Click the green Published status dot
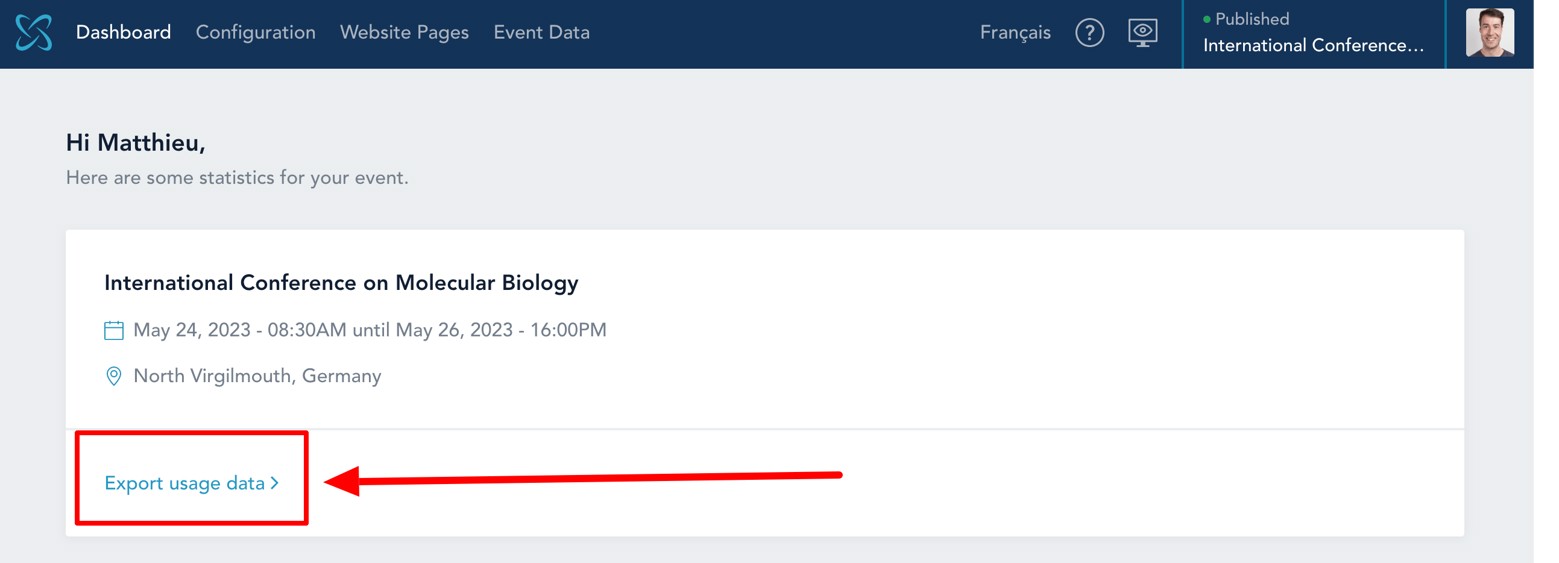Viewport: 1559px width, 563px height. pyautogui.click(x=1207, y=19)
